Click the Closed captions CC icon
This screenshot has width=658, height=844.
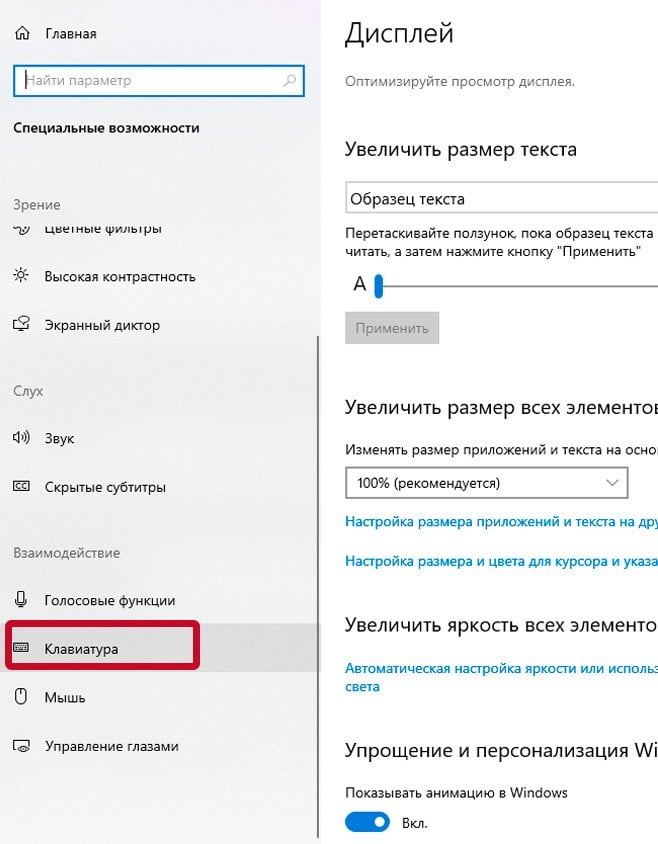click(21, 486)
